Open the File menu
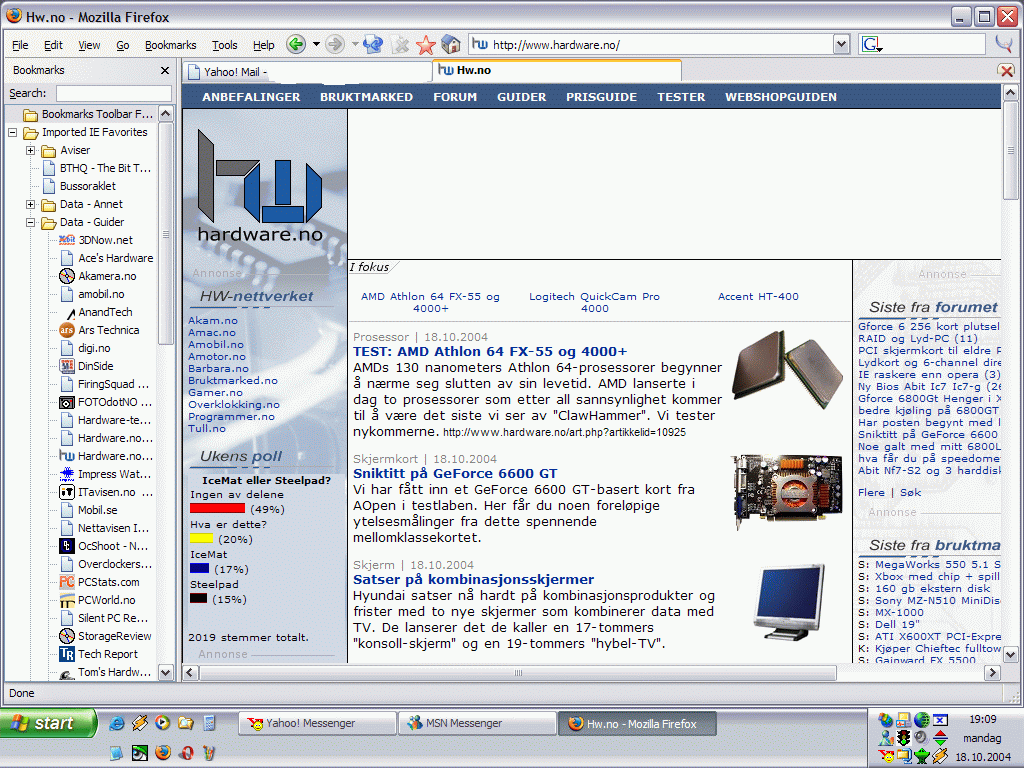This screenshot has width=1024, height=768. point(20,45)
